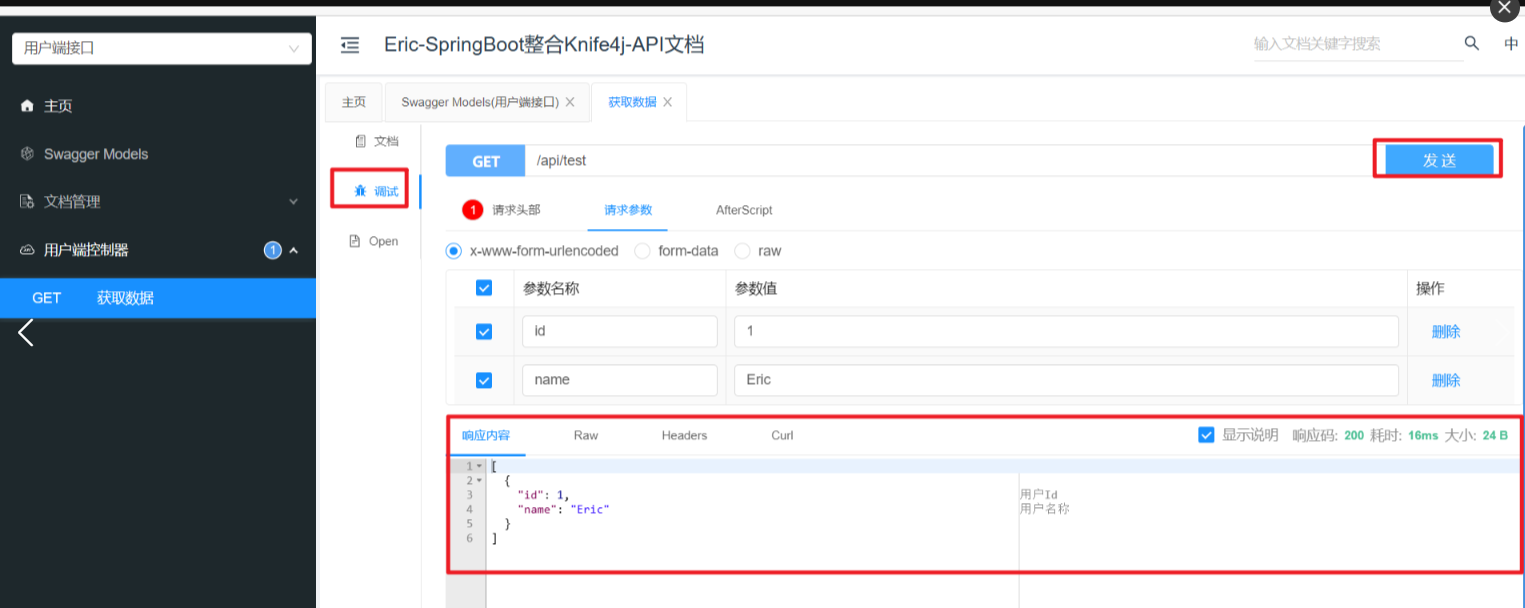Switch to 响应内容 response tab

coord(486,435)
